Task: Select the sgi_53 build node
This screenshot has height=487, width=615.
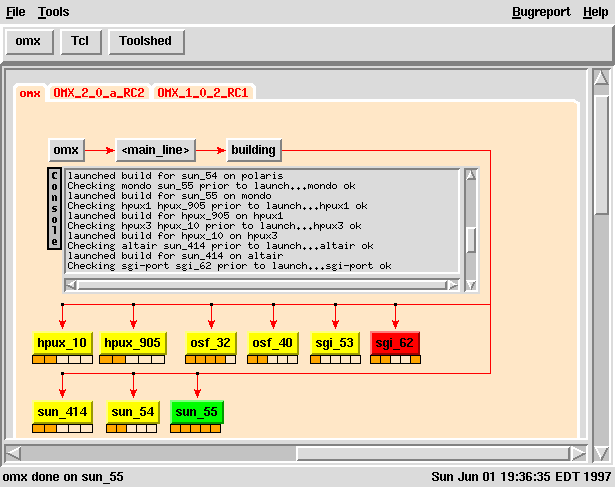Action: click(334, 343)
